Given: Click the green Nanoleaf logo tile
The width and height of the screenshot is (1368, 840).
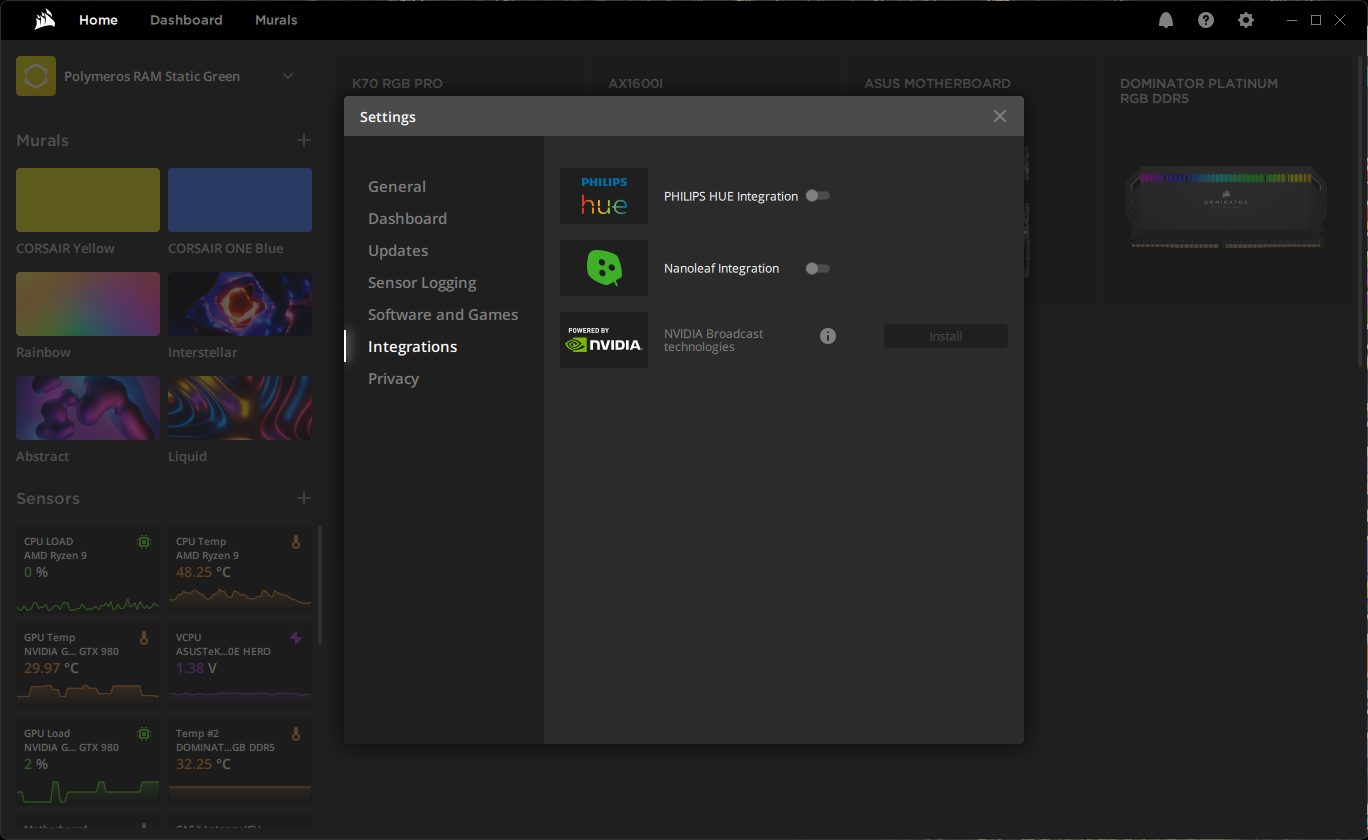Looking at the screenshot, I should point(604,268).
